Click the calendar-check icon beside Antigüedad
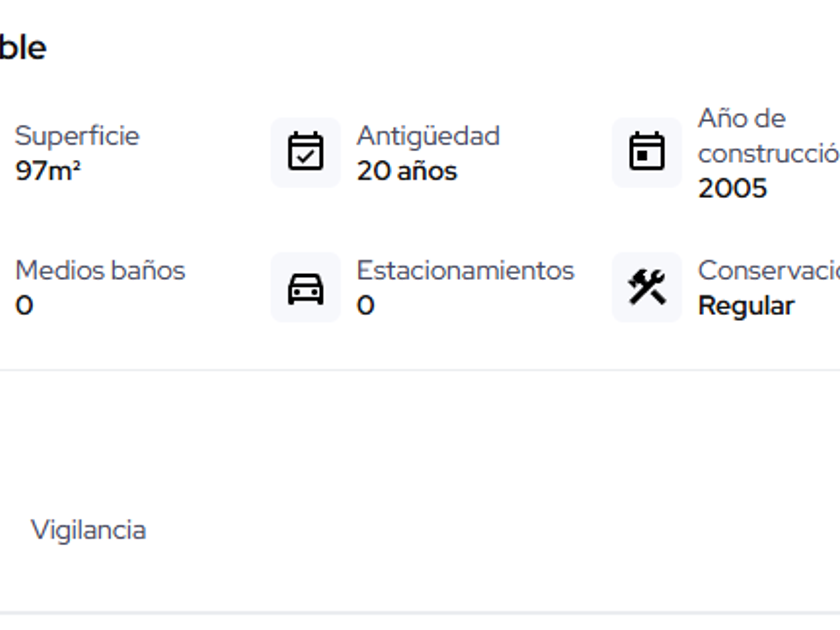Viewport: 840px width, 630px height. coord(305,152)
